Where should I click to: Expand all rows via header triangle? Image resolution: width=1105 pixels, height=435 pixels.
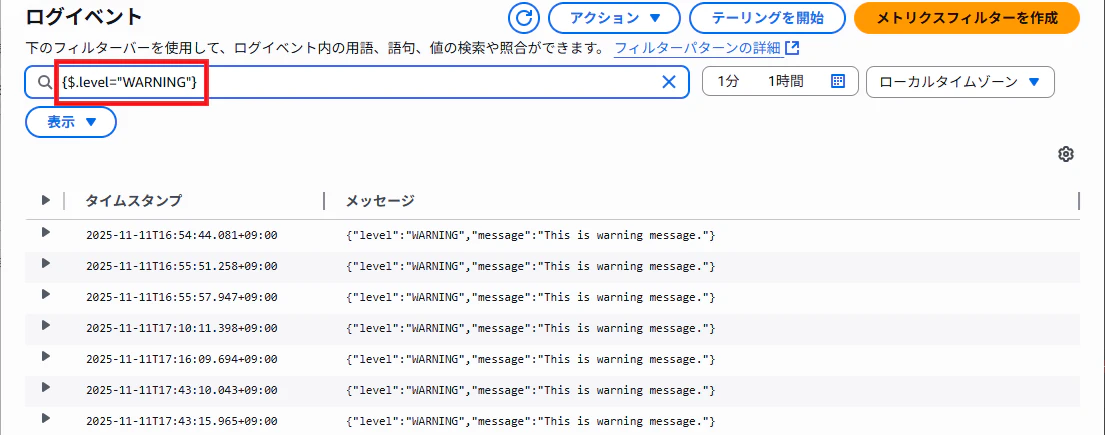point(46,200)
